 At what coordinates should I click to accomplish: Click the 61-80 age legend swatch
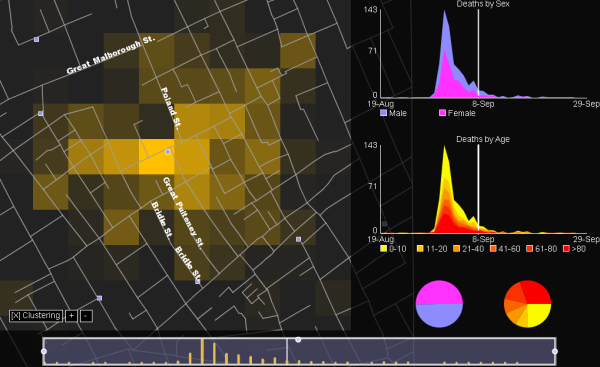[530, 248]
